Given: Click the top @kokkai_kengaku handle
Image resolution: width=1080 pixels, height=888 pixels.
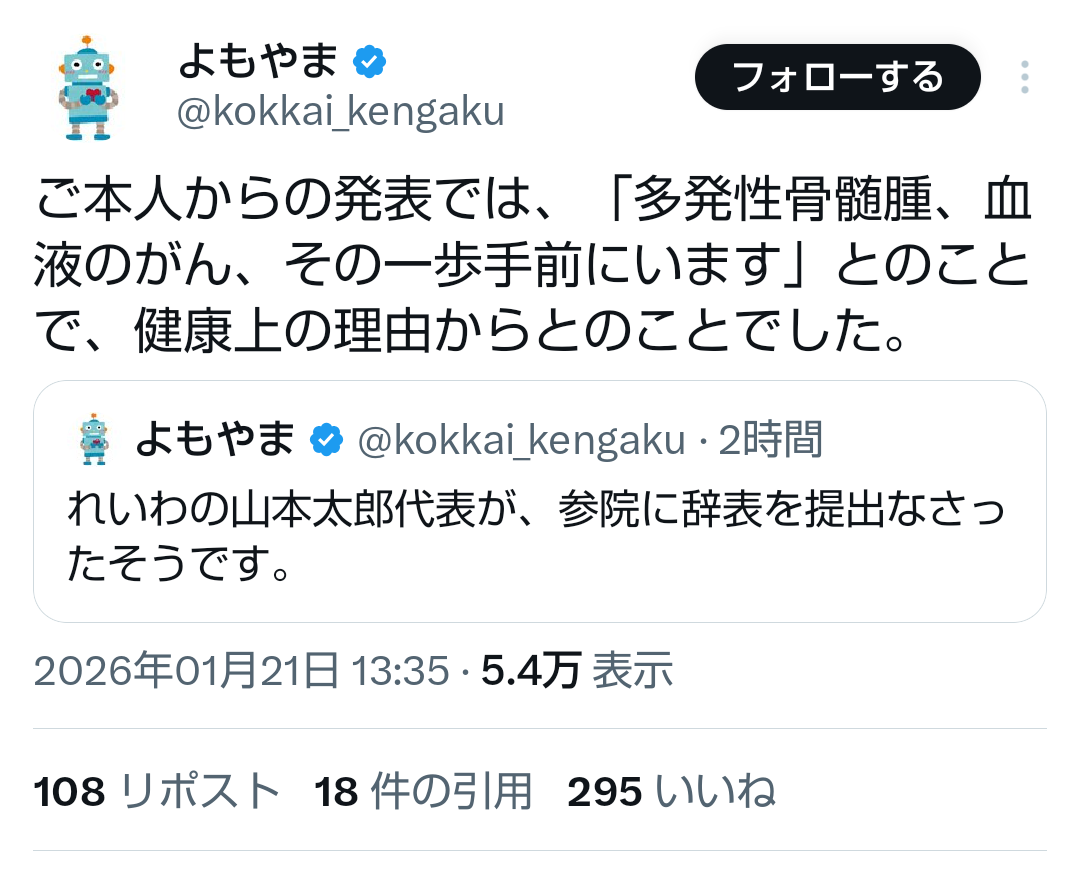Looking at the screenshot, I should (340, 113).
